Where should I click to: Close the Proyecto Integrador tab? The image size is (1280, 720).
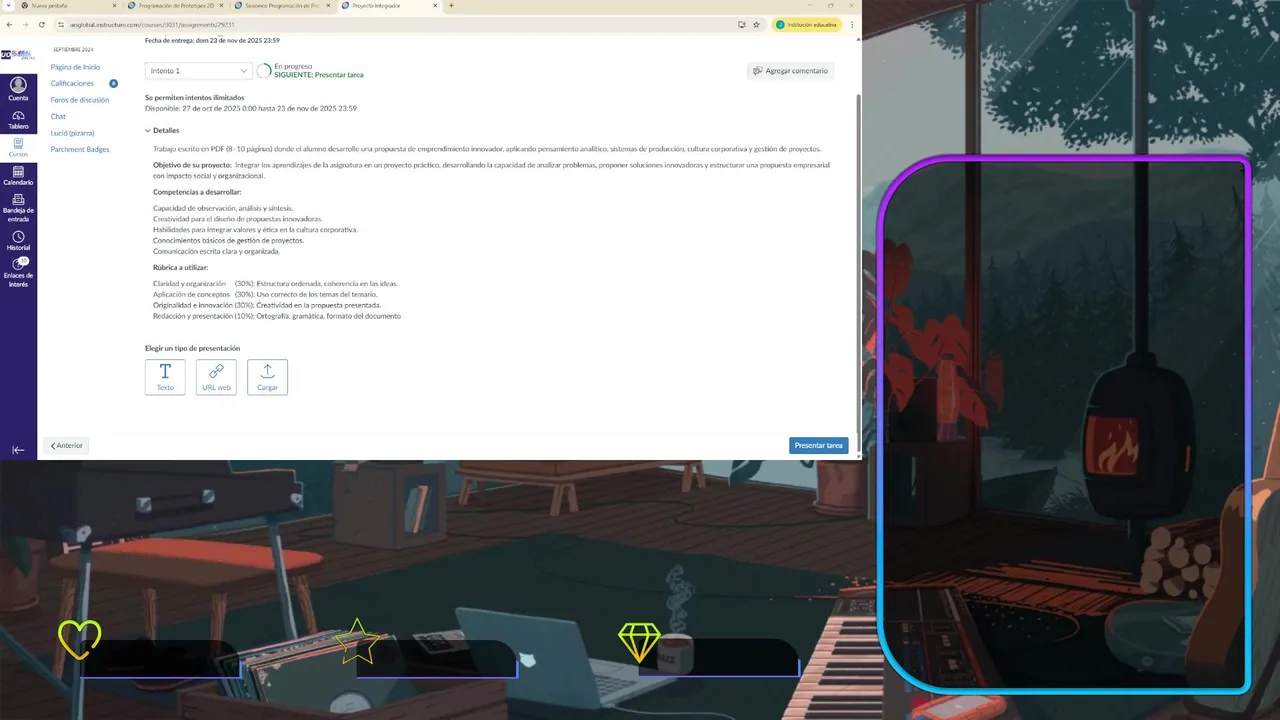[x=435, y=6]
